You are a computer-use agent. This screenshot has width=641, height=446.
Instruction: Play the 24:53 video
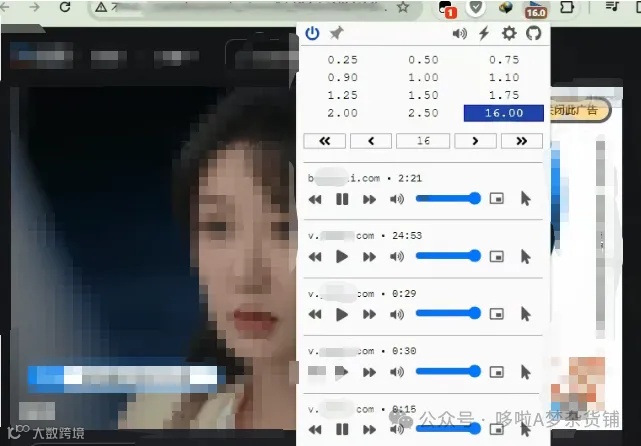tap(342, 257)
